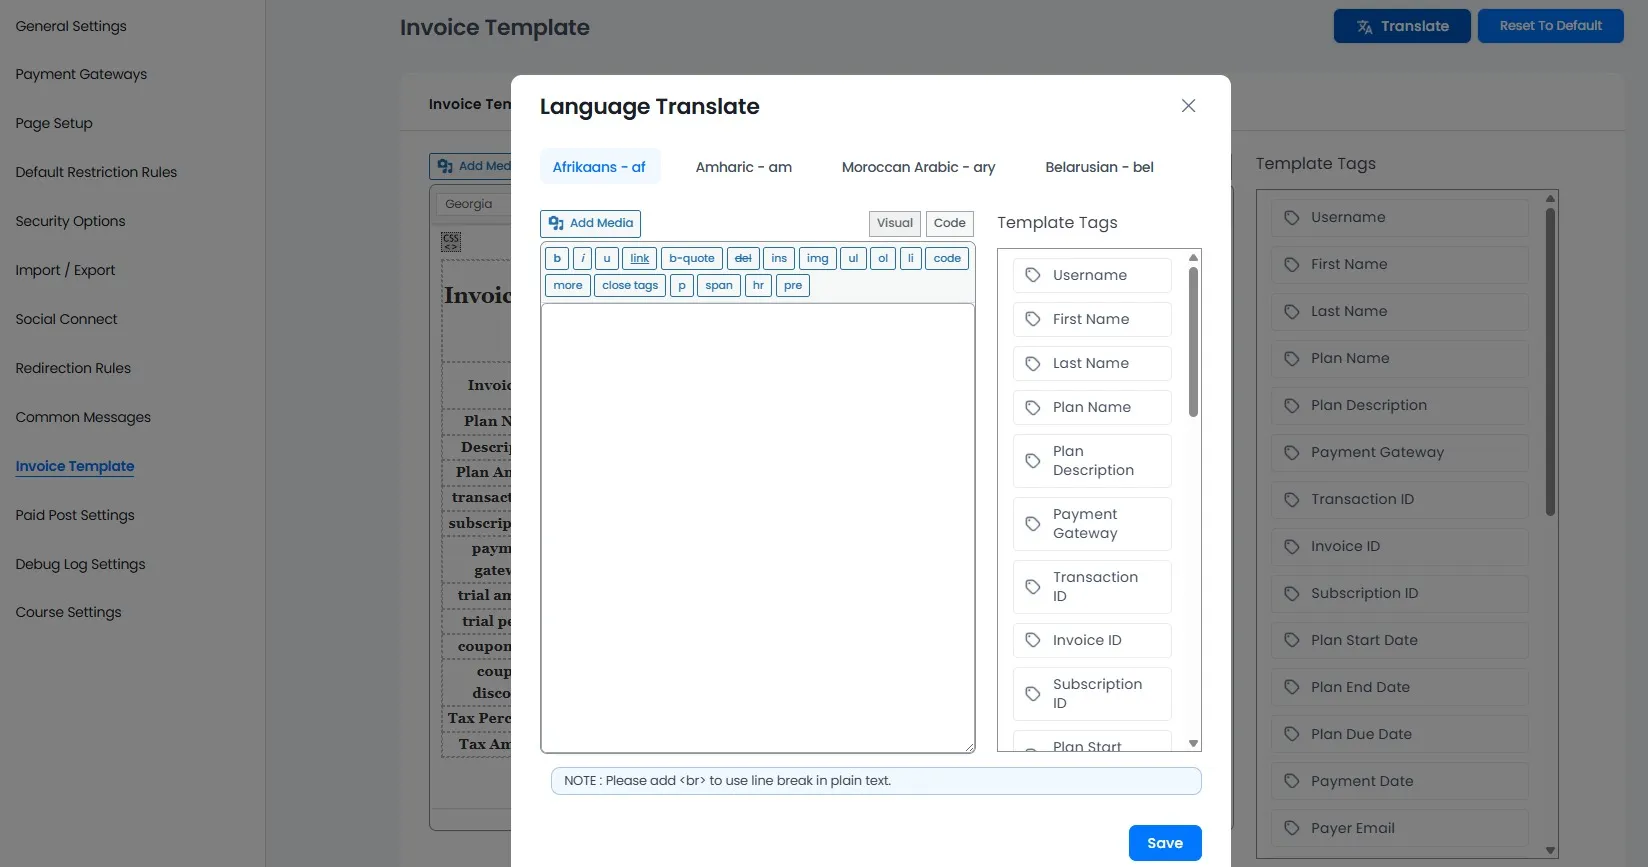Click Payer Email tag in background panel

pyautogui.click(x=1400, y=828)
